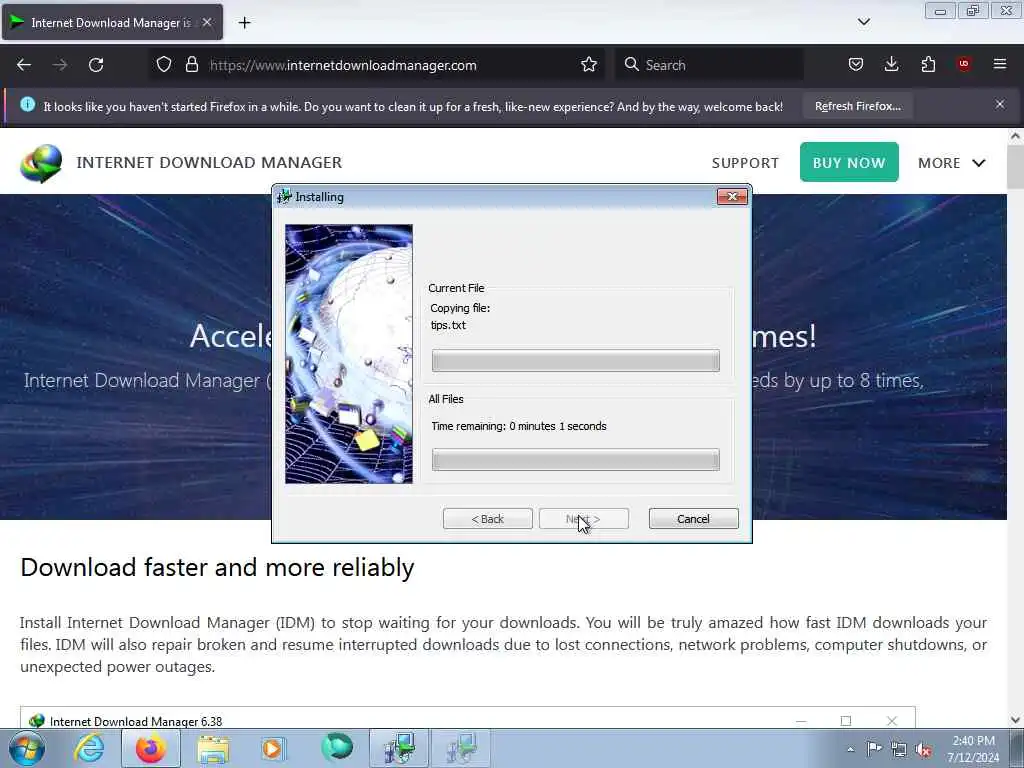Close the Internet Download Manager tab
The width and height of the screenshot is (1024, 768).
(x=207, y=22)
